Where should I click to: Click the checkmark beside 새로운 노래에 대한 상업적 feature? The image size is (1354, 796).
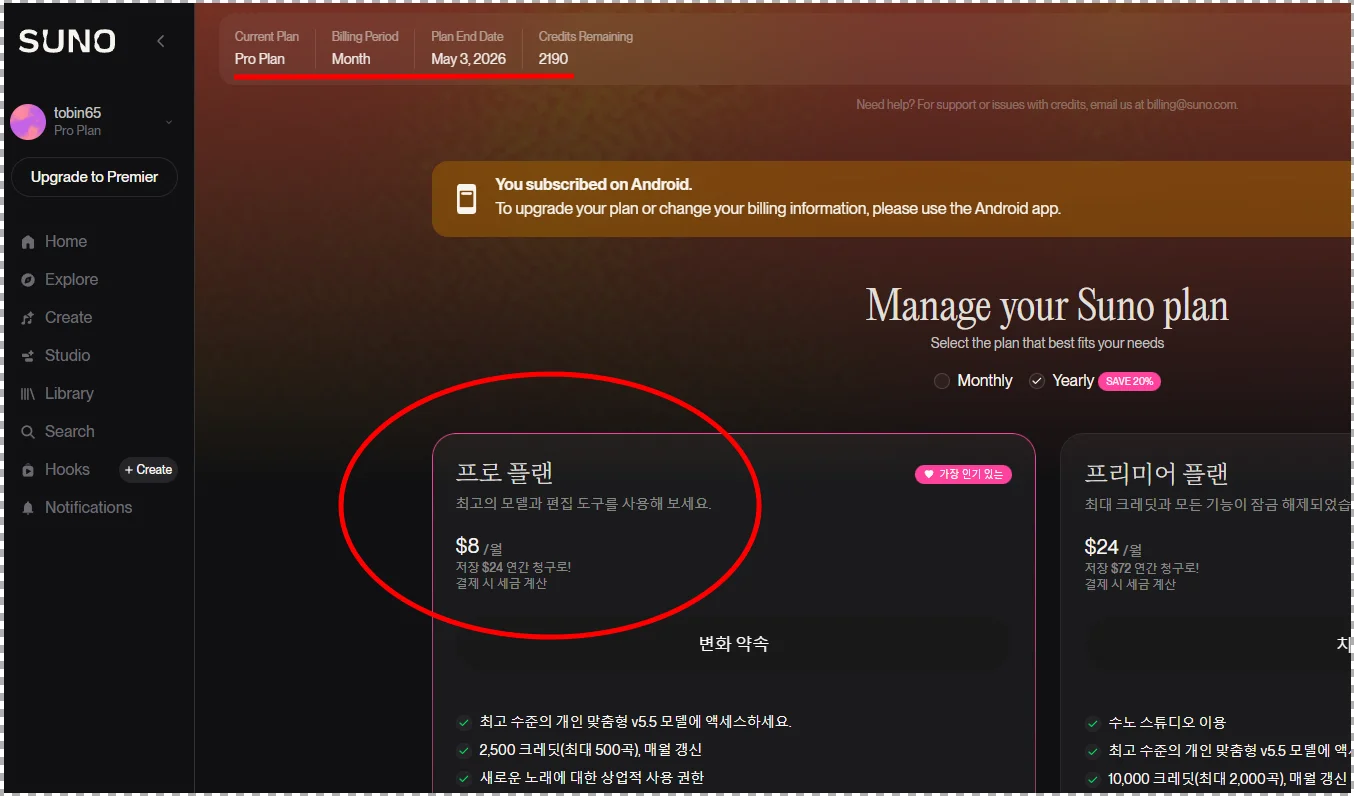tap(464, 778)
